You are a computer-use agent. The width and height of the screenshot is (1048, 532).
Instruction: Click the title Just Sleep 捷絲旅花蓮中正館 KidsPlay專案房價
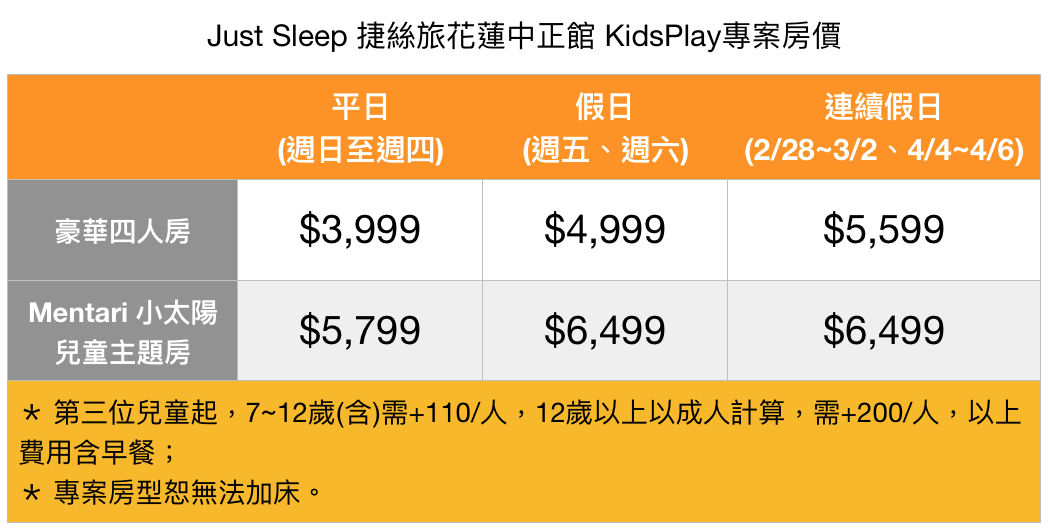pyautogui.click(x=523, y=36)
